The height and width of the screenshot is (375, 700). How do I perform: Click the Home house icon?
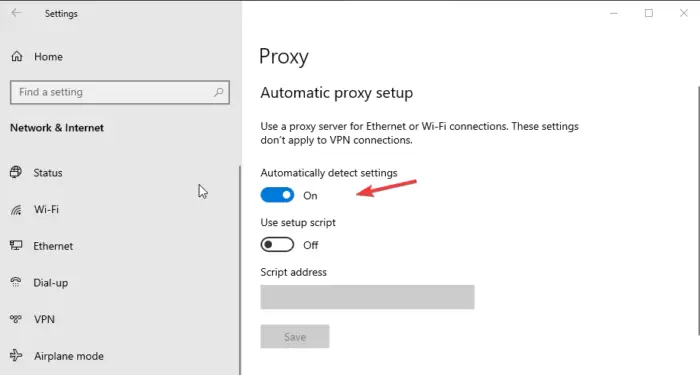click(x=17, y=56)
